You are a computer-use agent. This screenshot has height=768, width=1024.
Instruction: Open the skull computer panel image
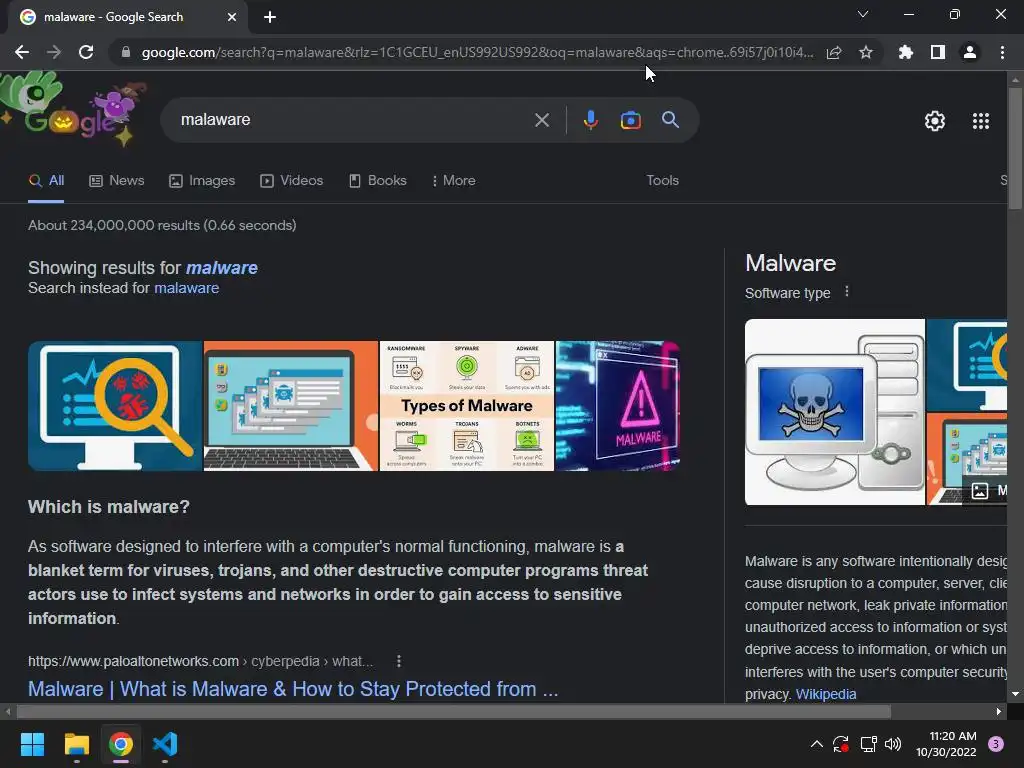coord(835,412)
